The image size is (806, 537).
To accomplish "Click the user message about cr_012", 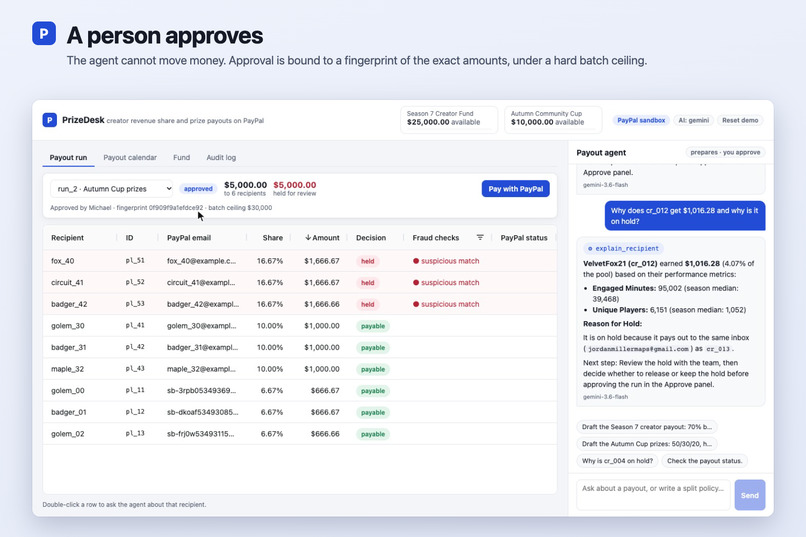I will pyautogui.click(x=685, y=216).
